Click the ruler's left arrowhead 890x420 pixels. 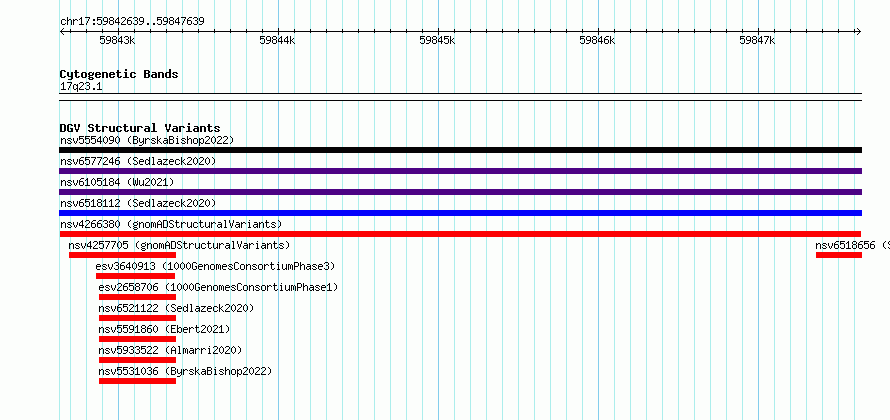point(62,31)
